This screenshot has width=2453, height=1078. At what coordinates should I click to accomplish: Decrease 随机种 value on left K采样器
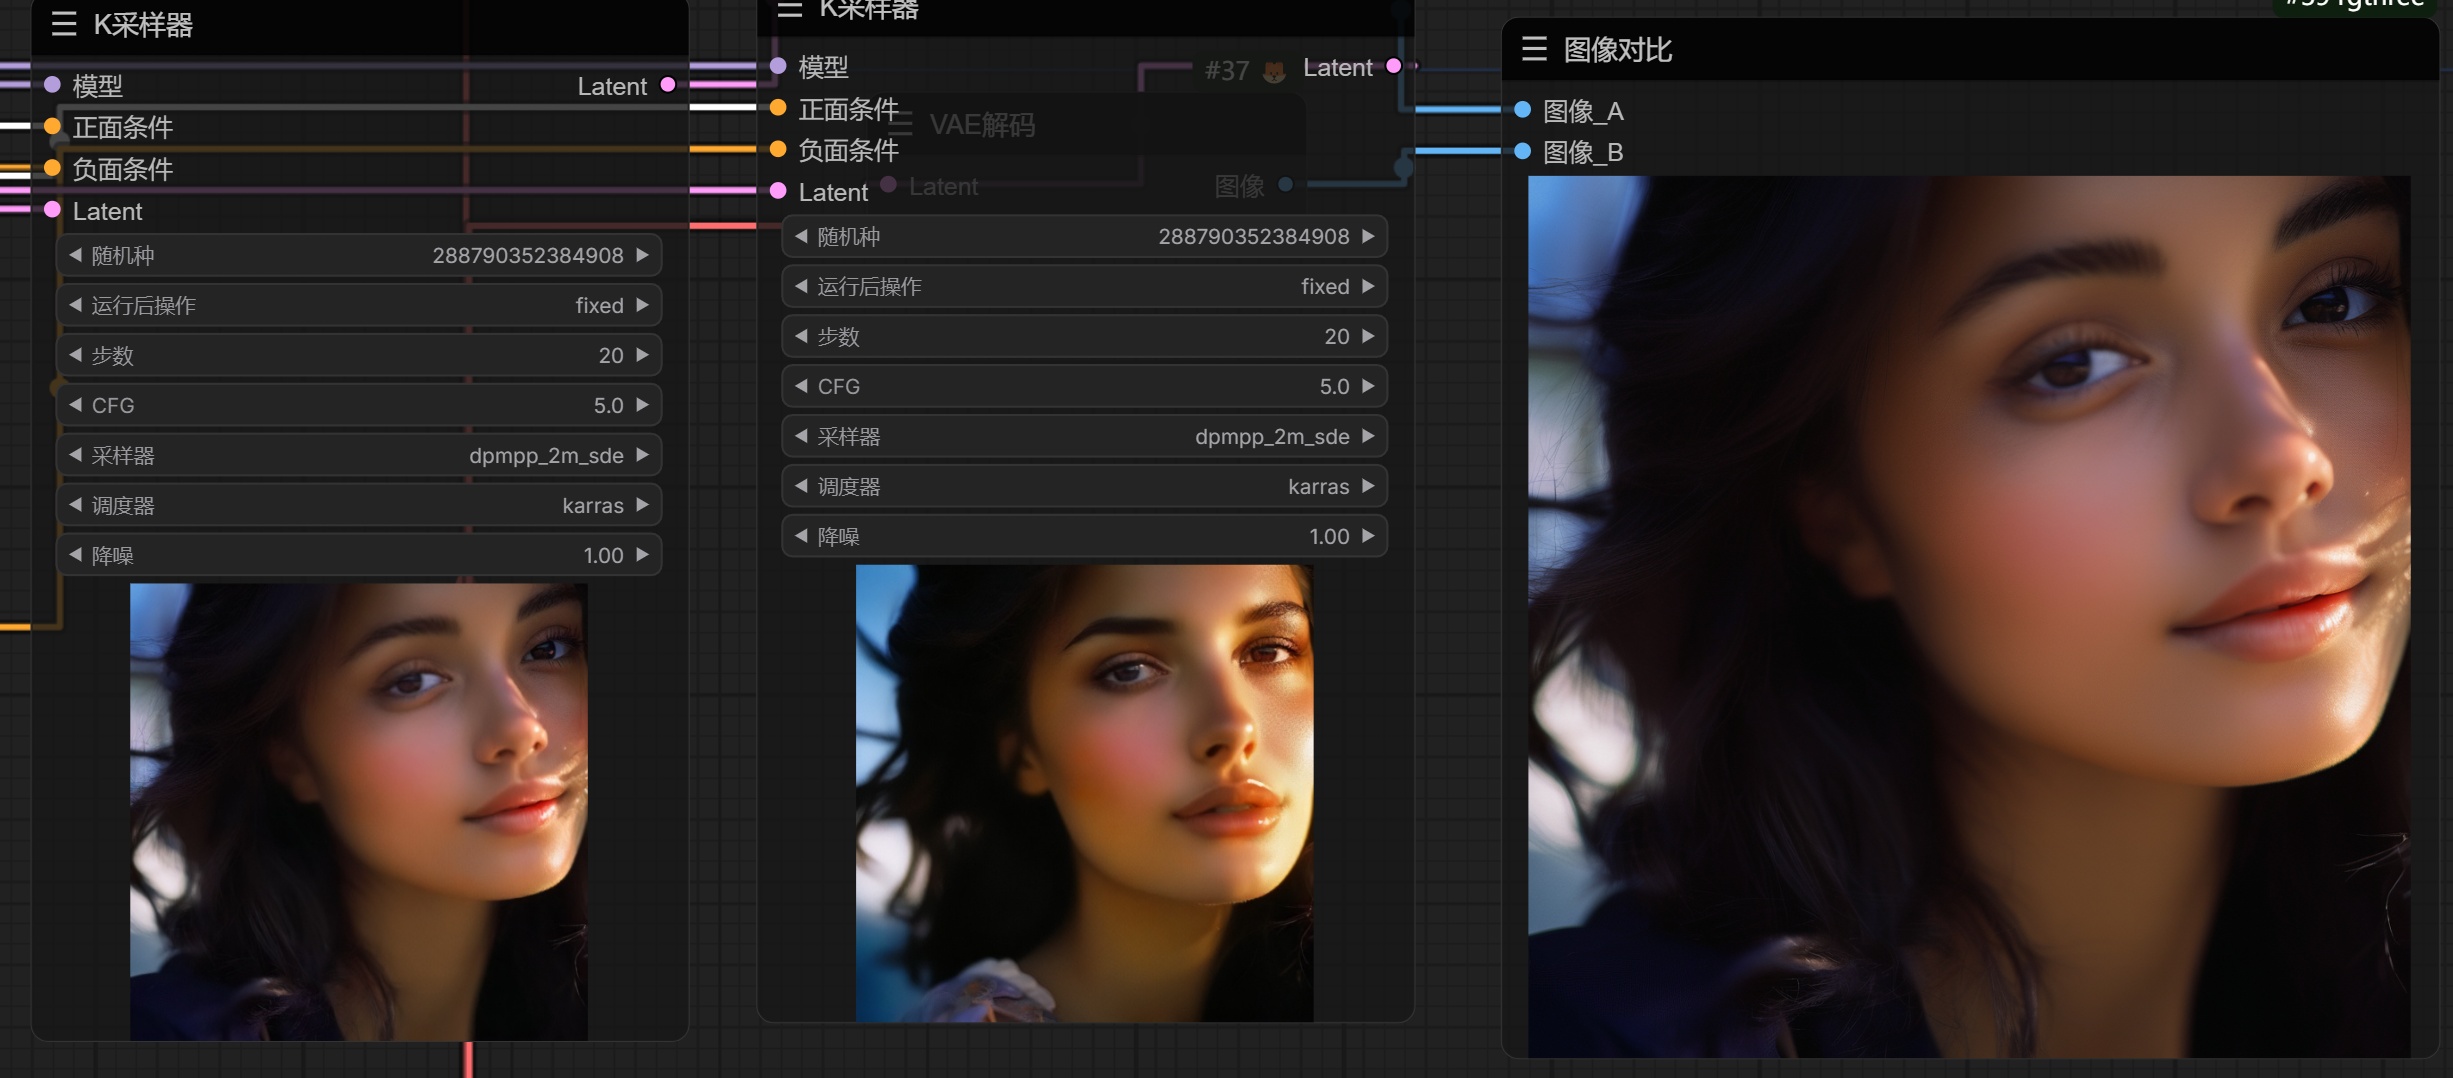75,255
